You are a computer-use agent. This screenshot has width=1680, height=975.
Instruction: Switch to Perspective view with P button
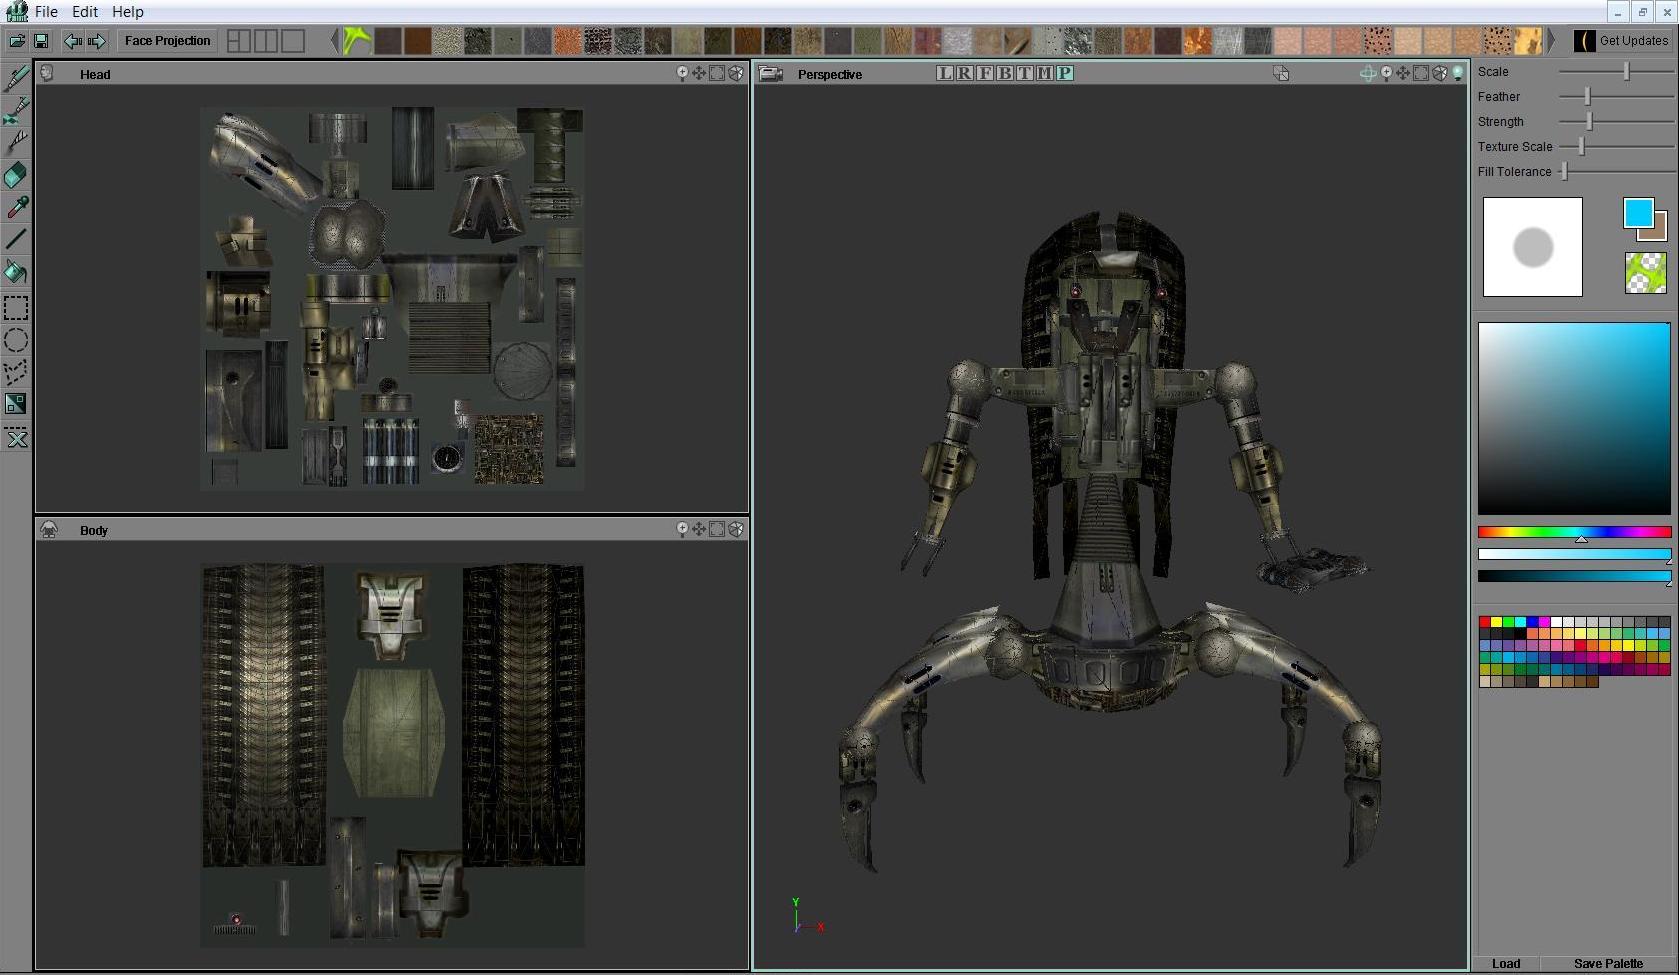pyautogui.click(x=1065, y=73)
